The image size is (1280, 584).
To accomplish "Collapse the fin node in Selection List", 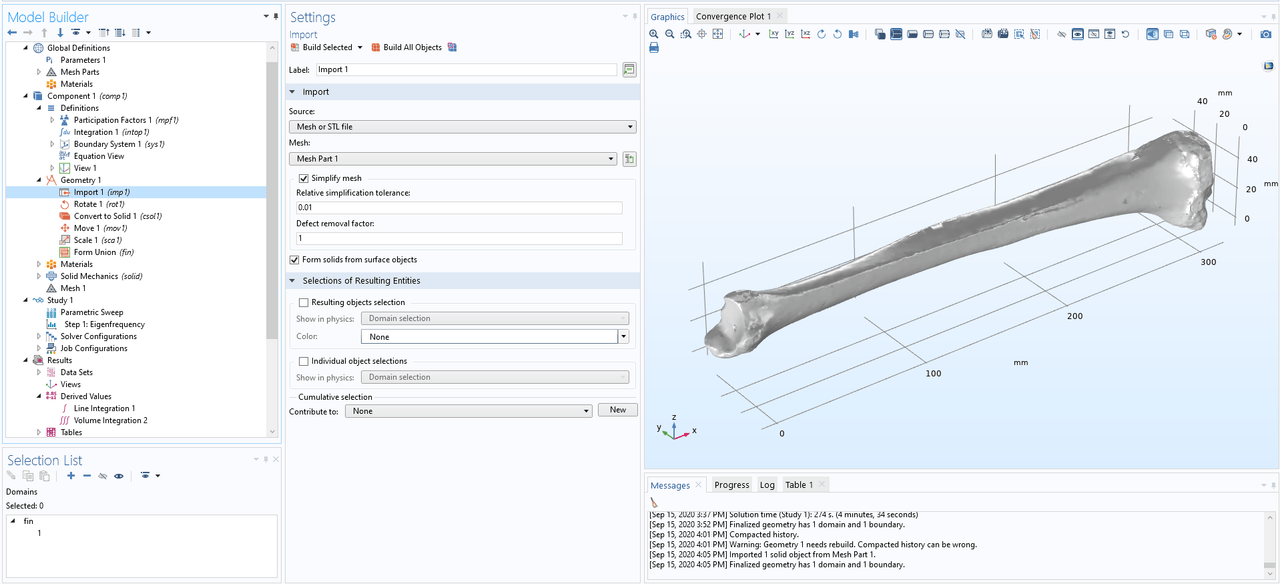I will 13,521.
